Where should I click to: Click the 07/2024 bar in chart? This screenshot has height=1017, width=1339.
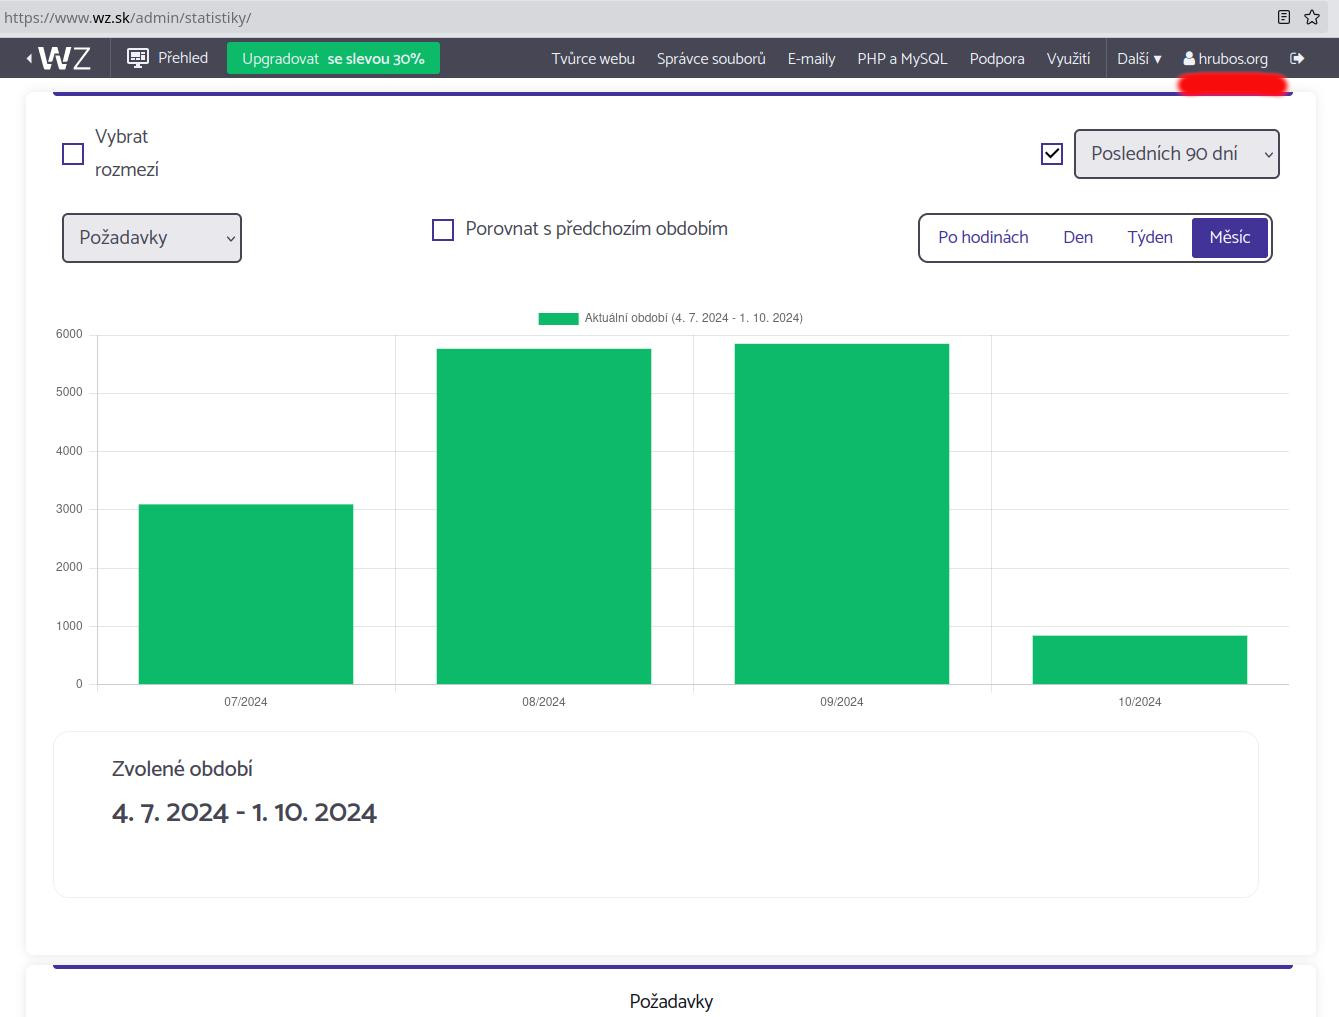(x=246, y=594)
